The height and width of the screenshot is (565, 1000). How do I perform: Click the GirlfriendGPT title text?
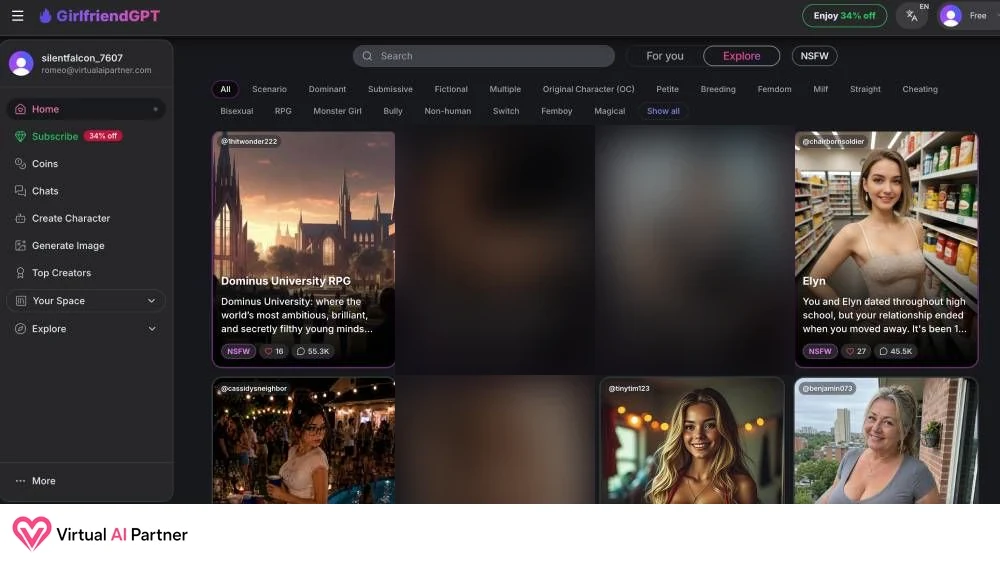[108, 16]
